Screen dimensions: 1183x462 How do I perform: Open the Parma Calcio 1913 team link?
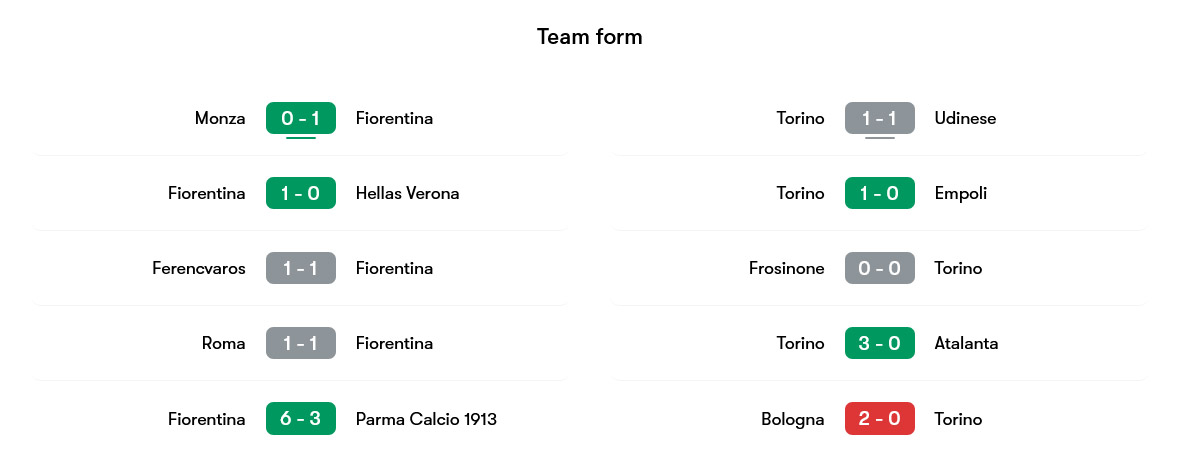[x=426, y=418]
